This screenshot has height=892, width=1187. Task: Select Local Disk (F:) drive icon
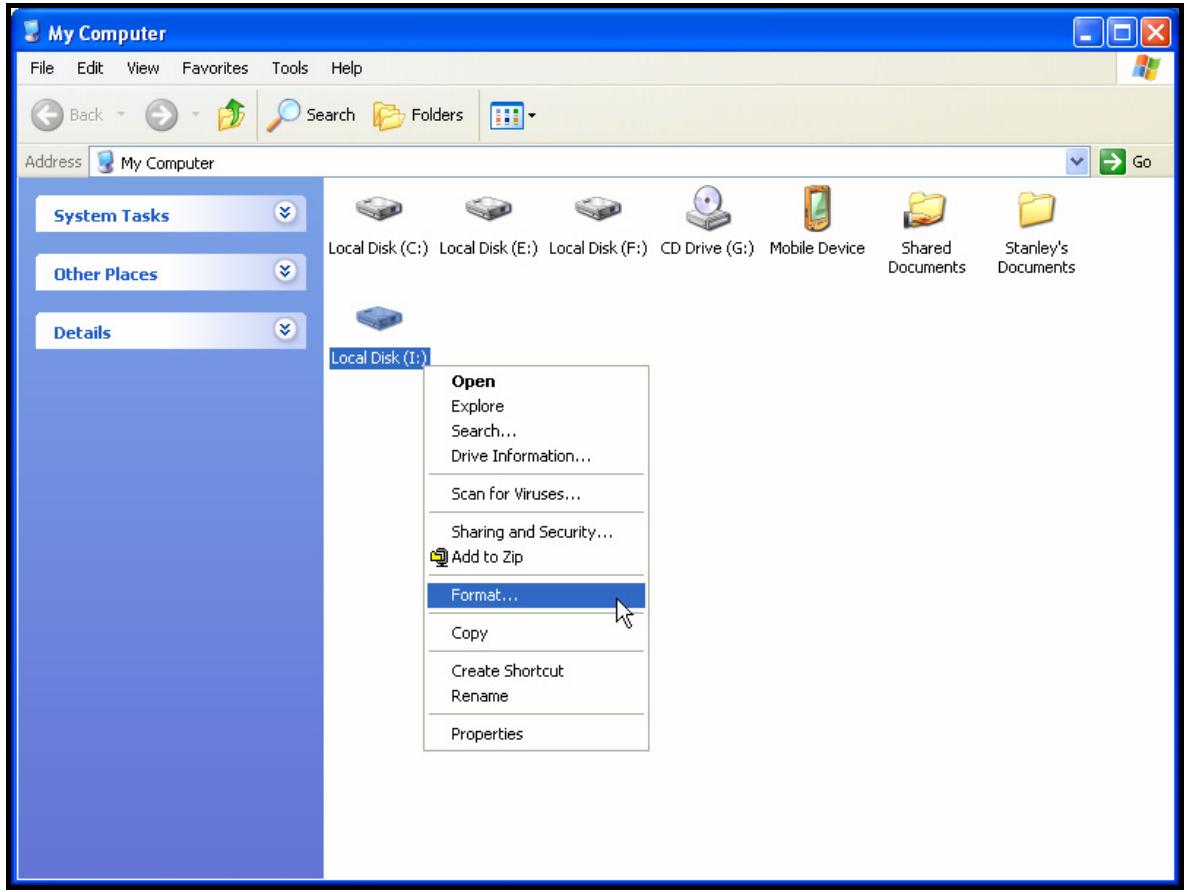(x=598, y=208)
